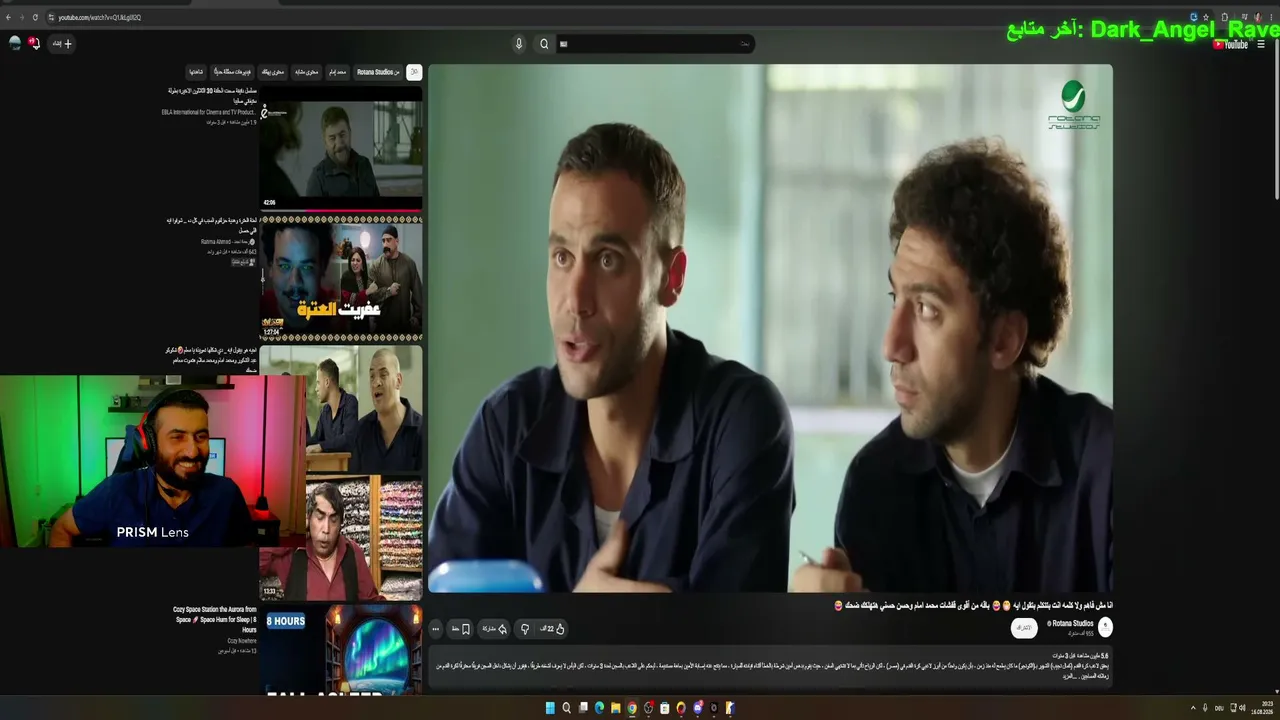The image size is (1280, 720).
Task: Open Task View in the taskbar
Action: [583, 708]
